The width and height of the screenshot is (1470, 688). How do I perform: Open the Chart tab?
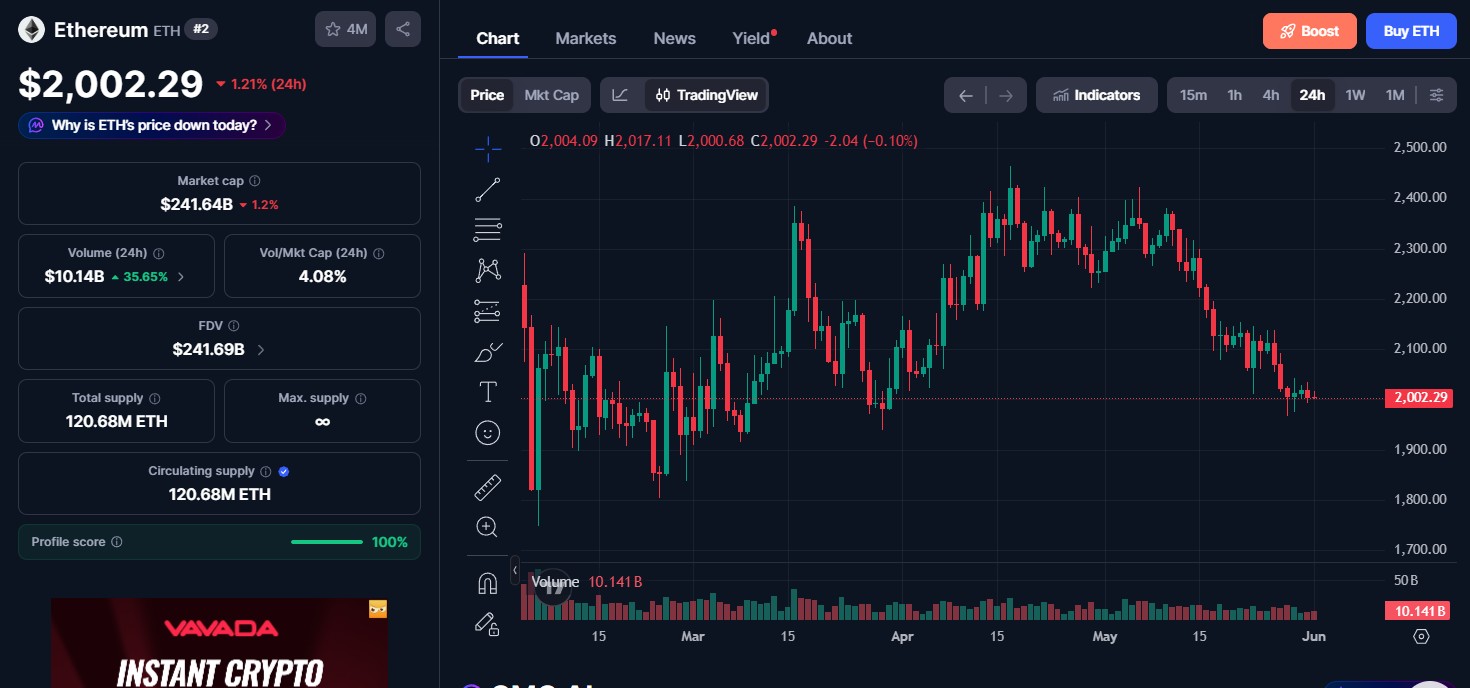pyautogui.click(x=498, y=38)
